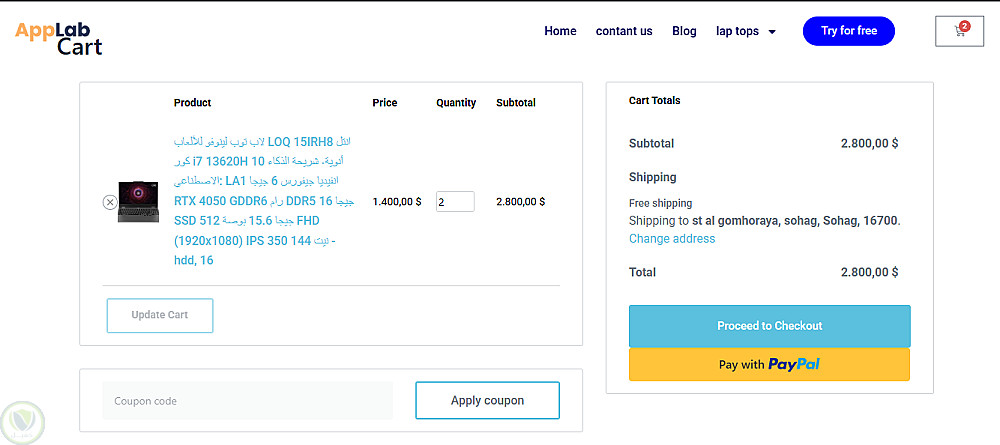The height and width of the screenshot is (445, 1000).
Task: Open the laptop product thumbnail
Action: [138, 201]
